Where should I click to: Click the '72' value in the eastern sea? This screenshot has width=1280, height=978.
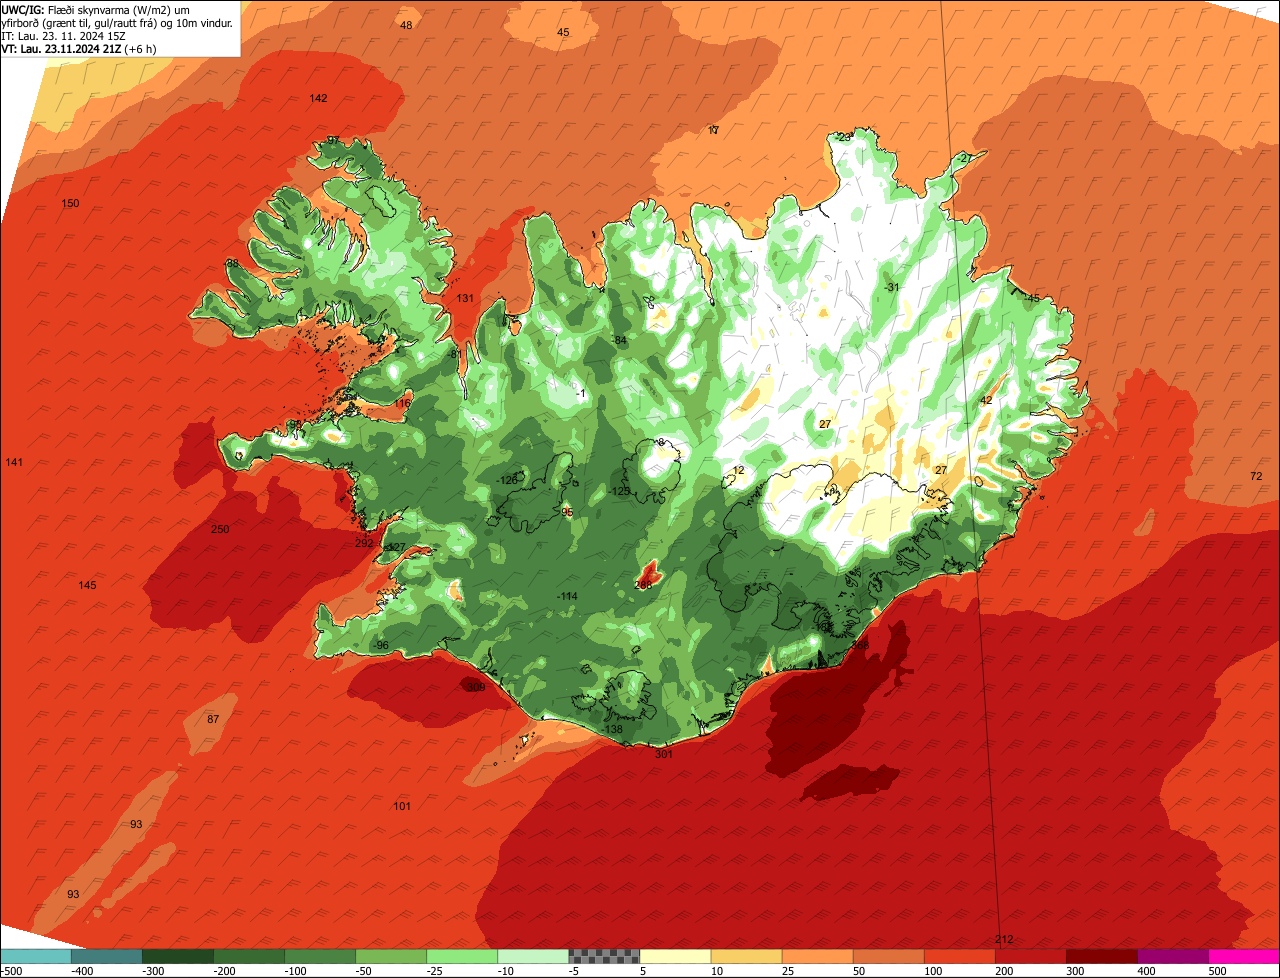pyautogui.click(x=1256, y=476)
